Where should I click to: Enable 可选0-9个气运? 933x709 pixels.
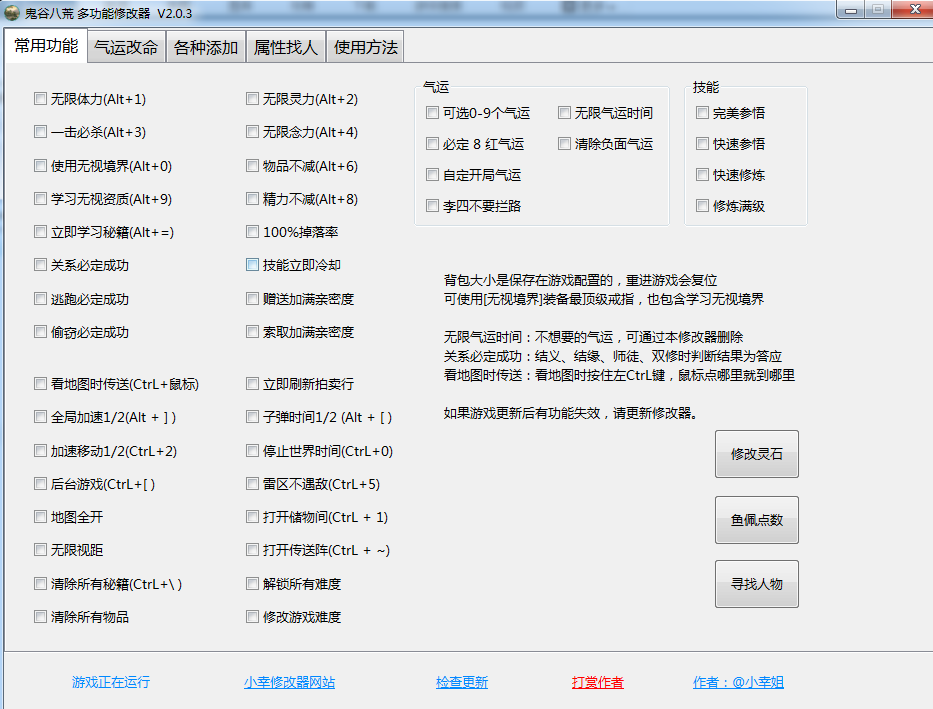point(433,112)
